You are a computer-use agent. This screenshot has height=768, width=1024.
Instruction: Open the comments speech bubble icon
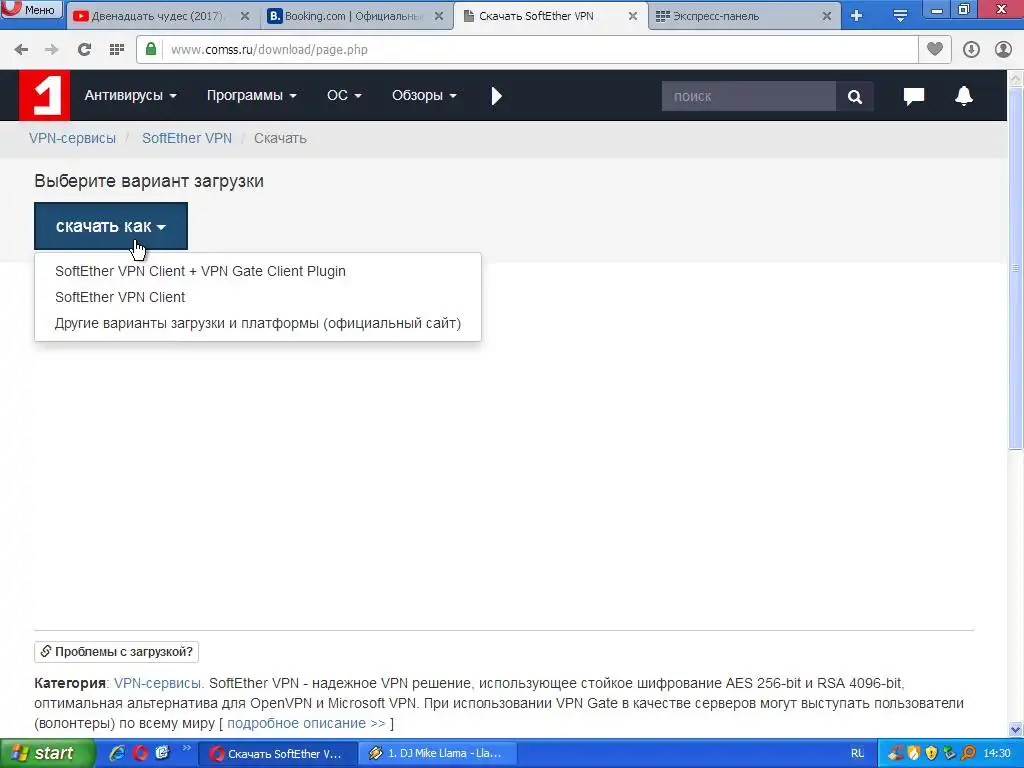914,96
